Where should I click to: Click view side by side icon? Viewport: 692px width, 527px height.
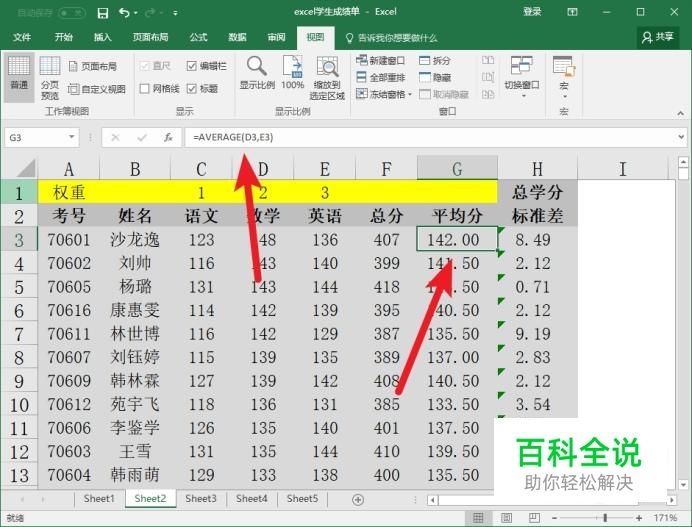(x=488, y=60)
